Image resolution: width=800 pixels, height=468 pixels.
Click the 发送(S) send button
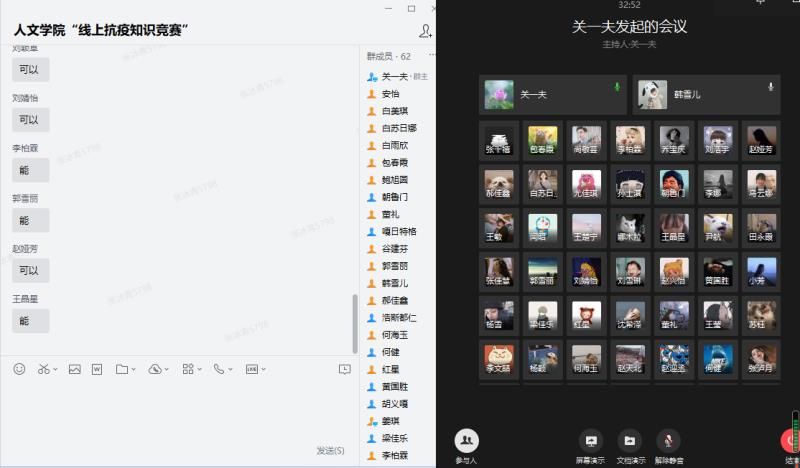tap(330, 451)
